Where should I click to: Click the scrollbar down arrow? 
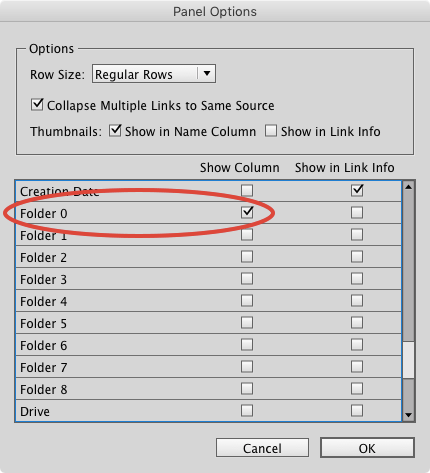(408, 415)
